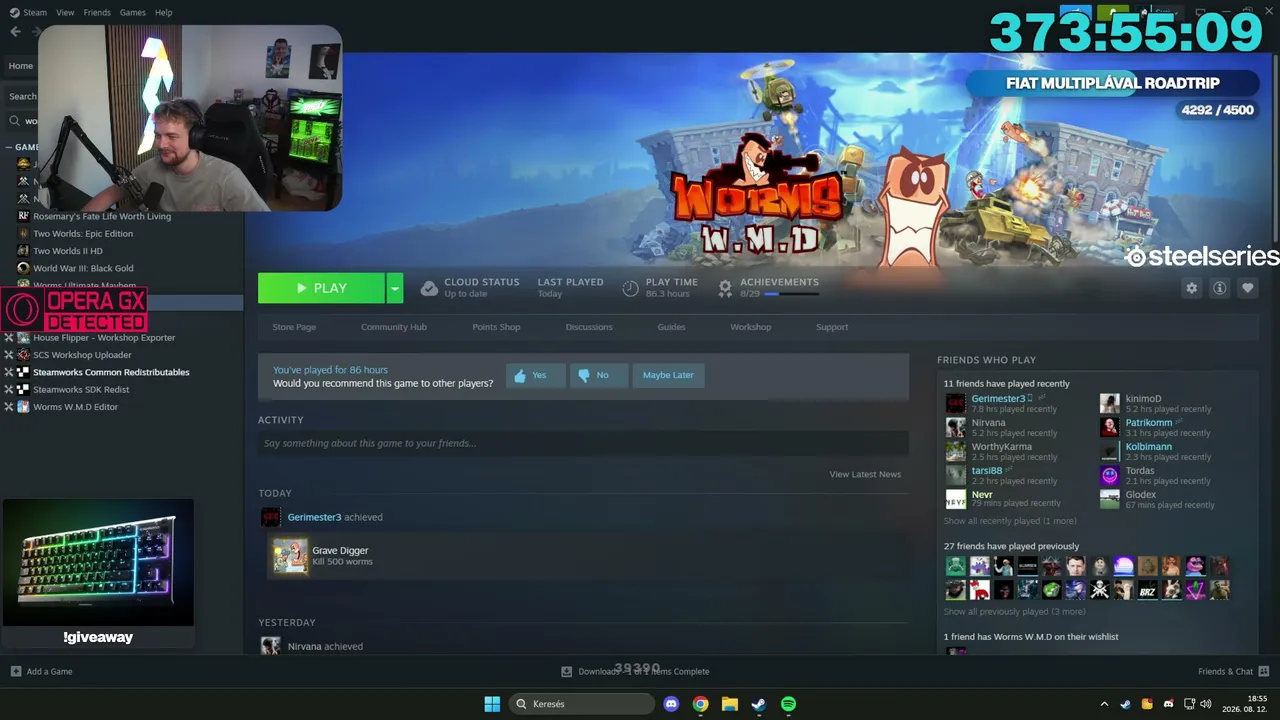Collapse the Games list in the library sidebar

click(x=8, y=147)
